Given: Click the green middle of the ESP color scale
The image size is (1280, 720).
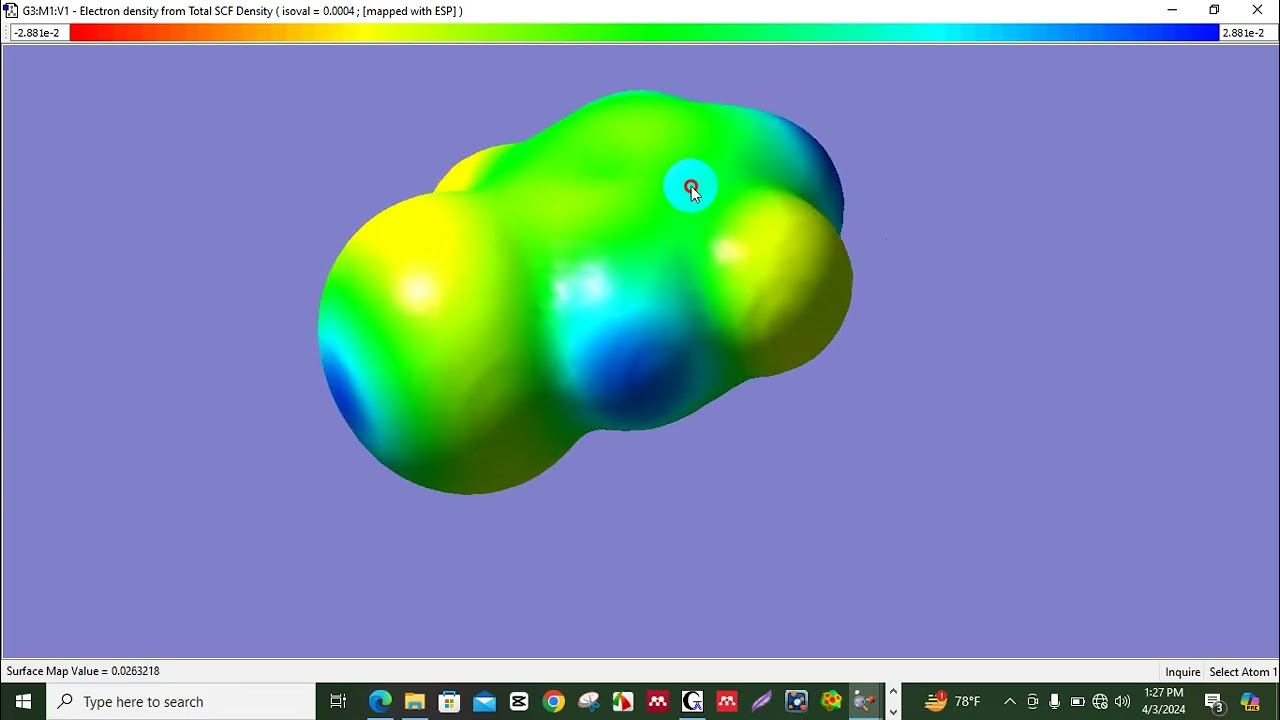Looking at the screenshot, I should pyautogui.click(x=645, y=33).
